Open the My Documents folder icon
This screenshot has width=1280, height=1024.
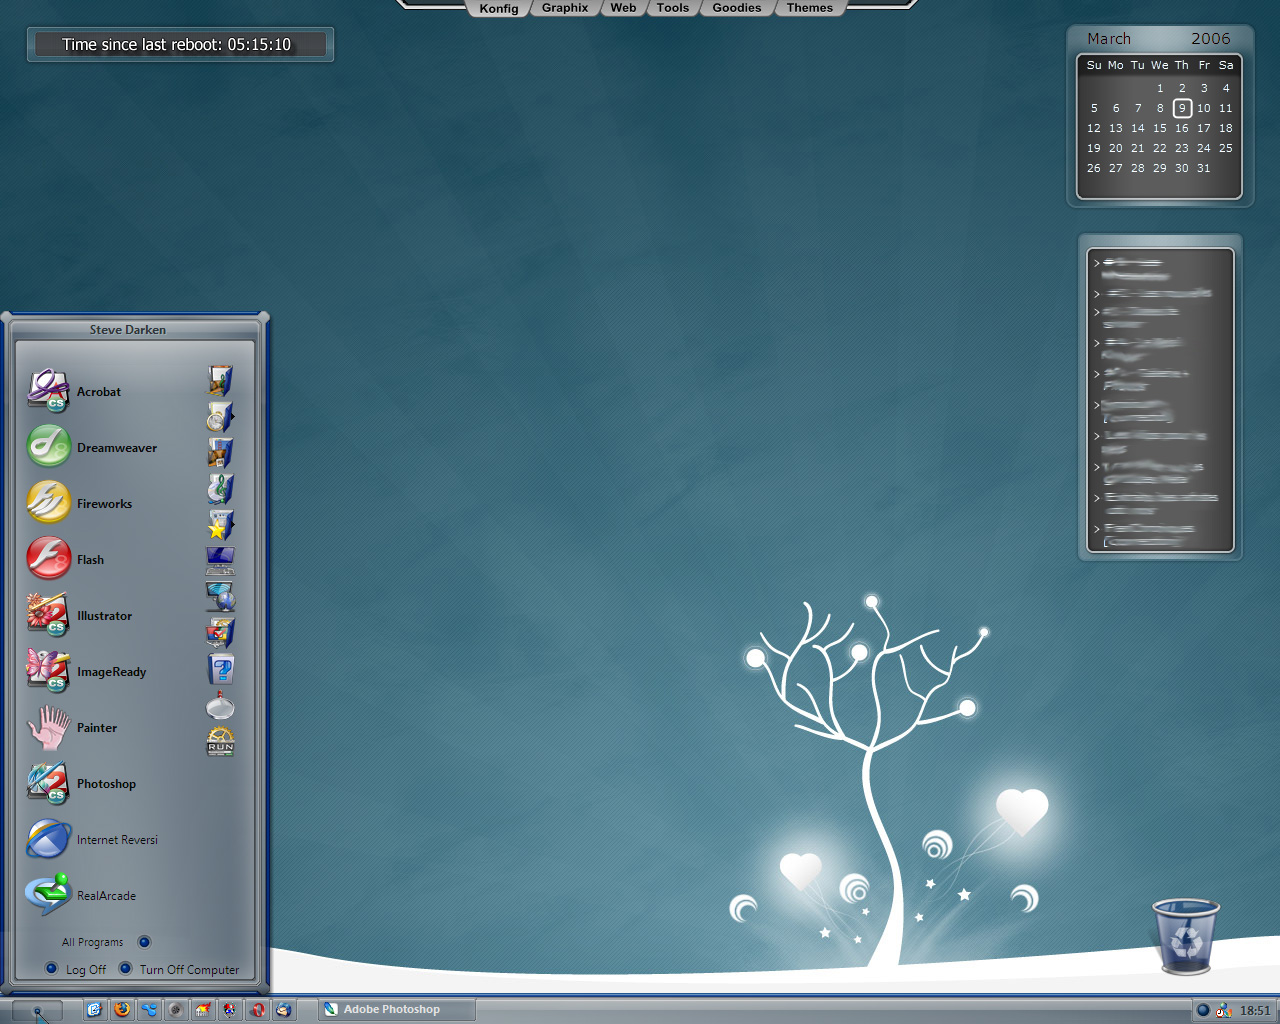(220, 380)
